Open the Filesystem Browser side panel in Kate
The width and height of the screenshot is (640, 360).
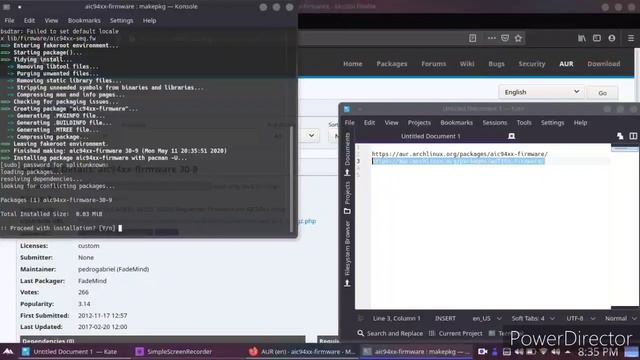click(347, 253)
